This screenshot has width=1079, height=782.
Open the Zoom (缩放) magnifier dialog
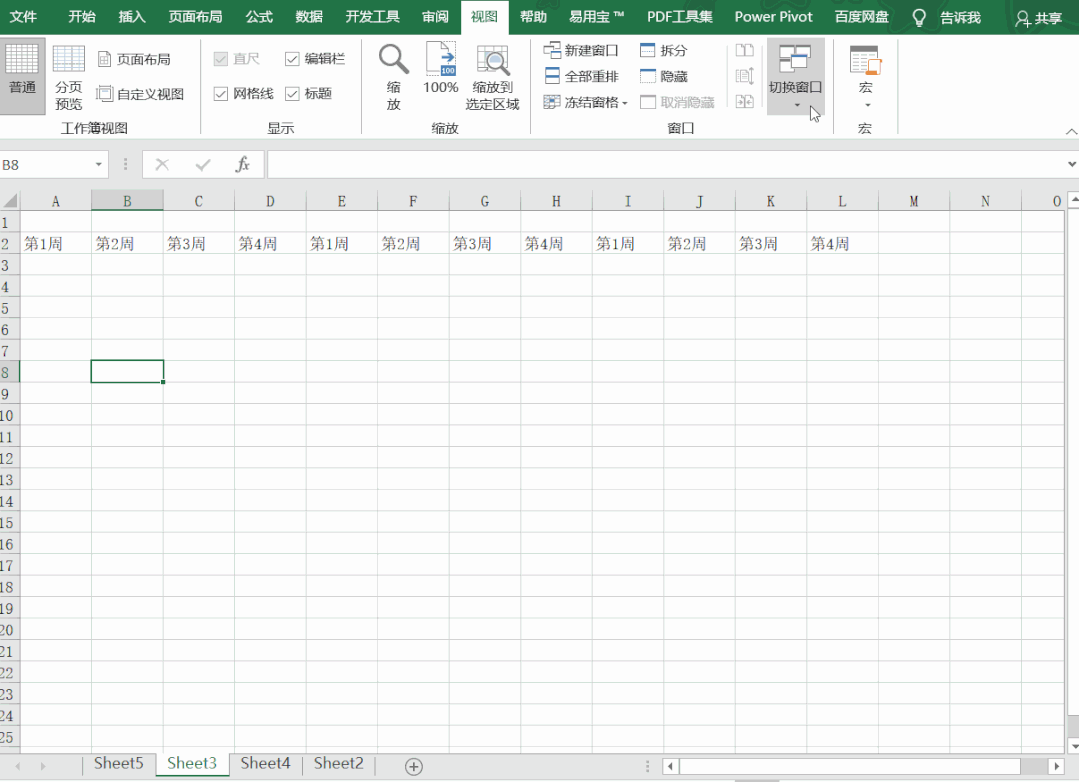coord(394,76)
